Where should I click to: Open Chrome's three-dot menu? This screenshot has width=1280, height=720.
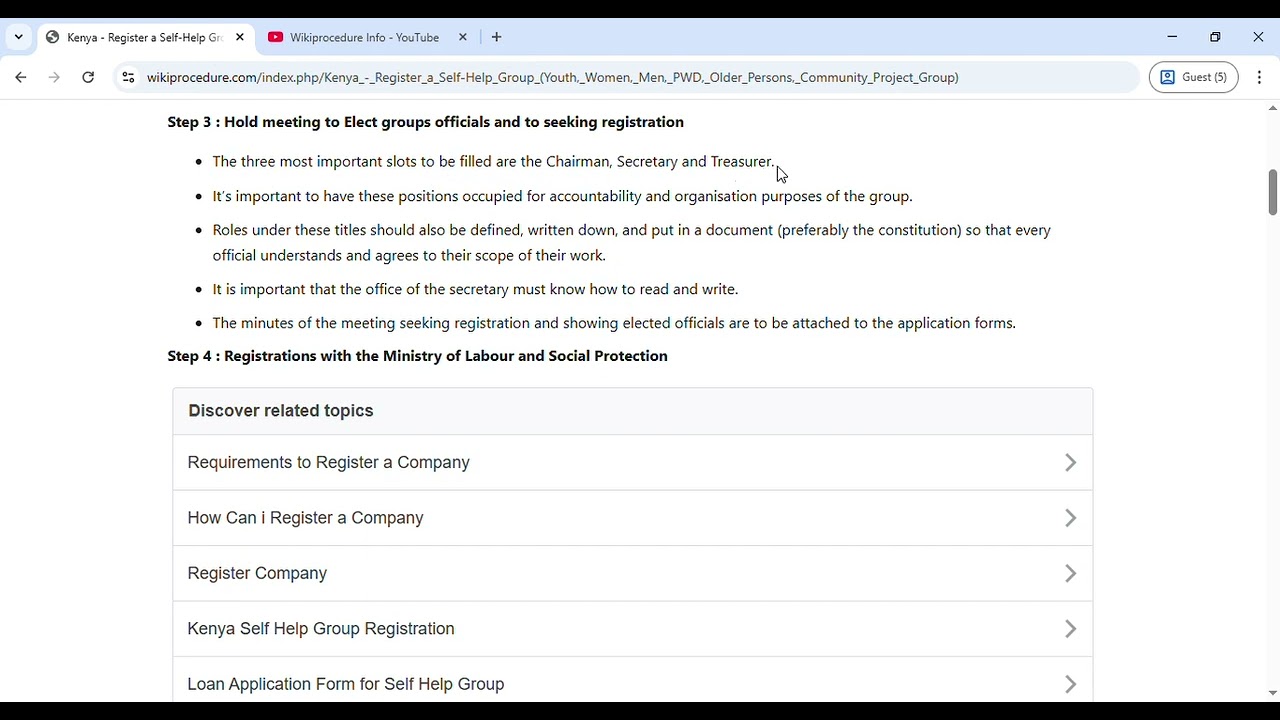point(1259,77)
